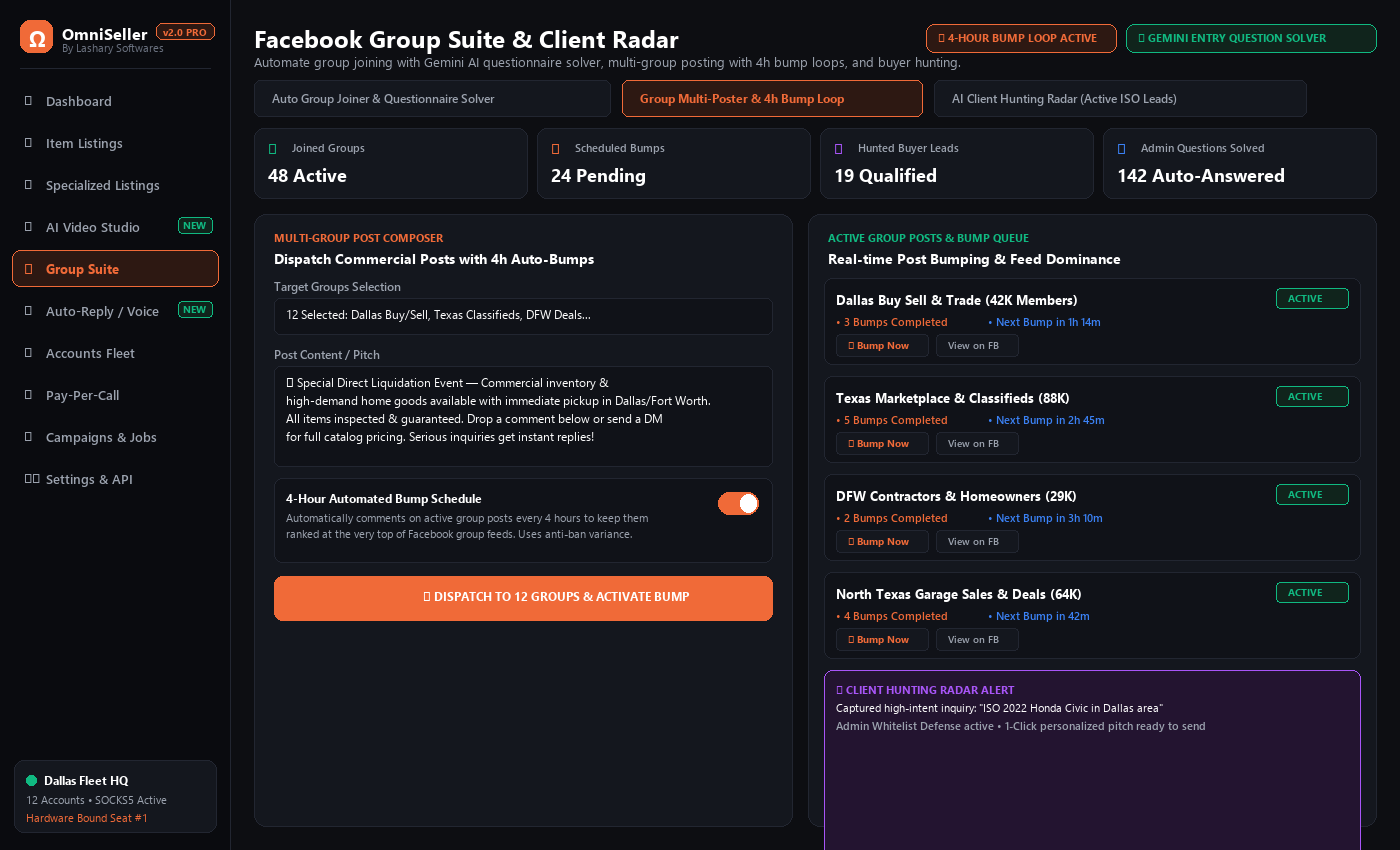This screenshot has height=850, width=1400.
Task: Click the Gemini Entry Question Solver badge
Action: [1251, 38]
